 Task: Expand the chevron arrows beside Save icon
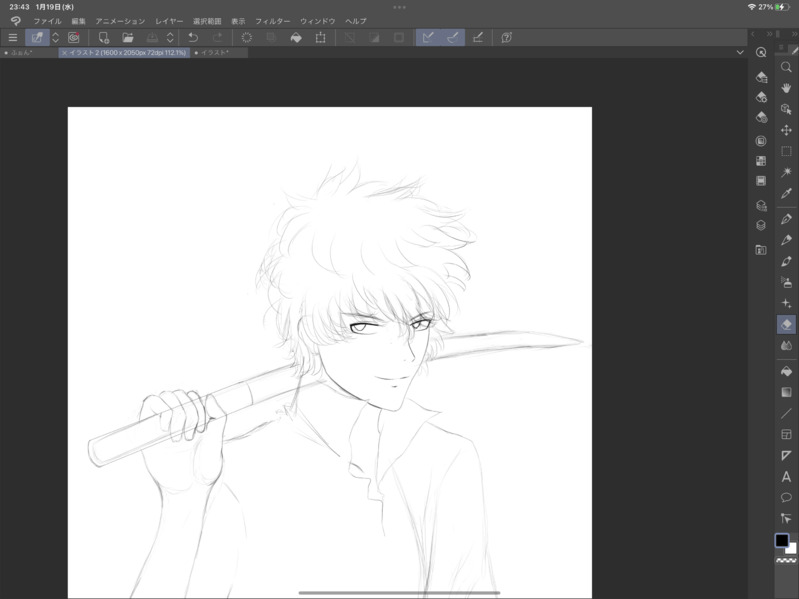[170, 38]
